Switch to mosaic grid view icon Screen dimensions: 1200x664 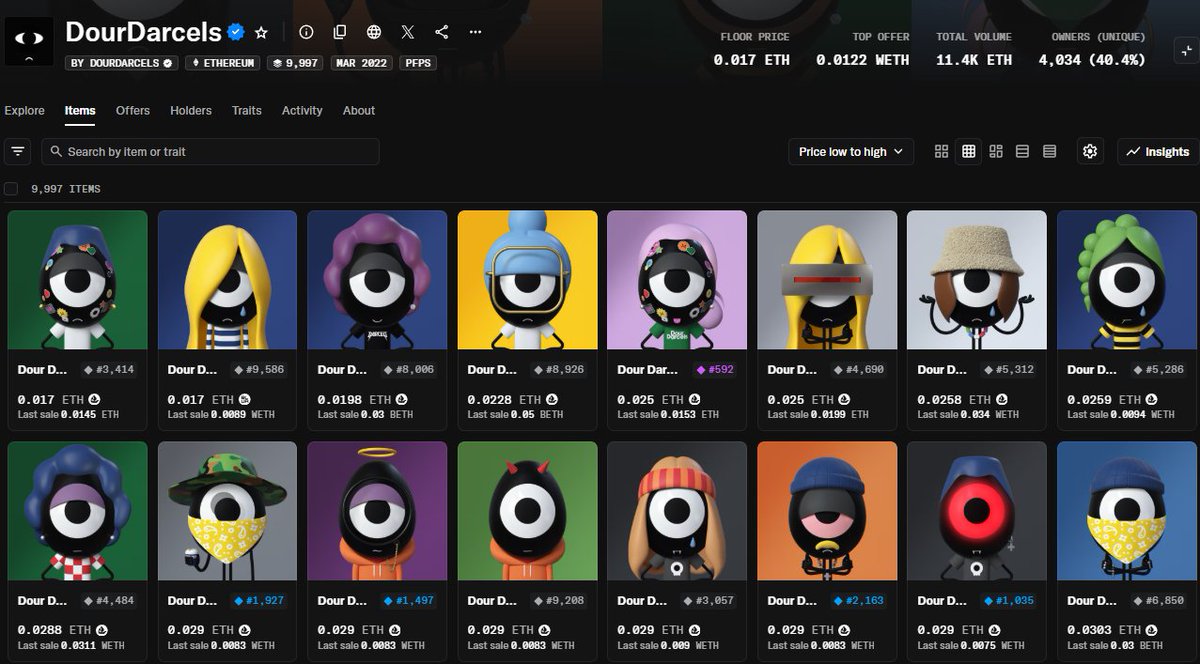[x=996, y=151]
